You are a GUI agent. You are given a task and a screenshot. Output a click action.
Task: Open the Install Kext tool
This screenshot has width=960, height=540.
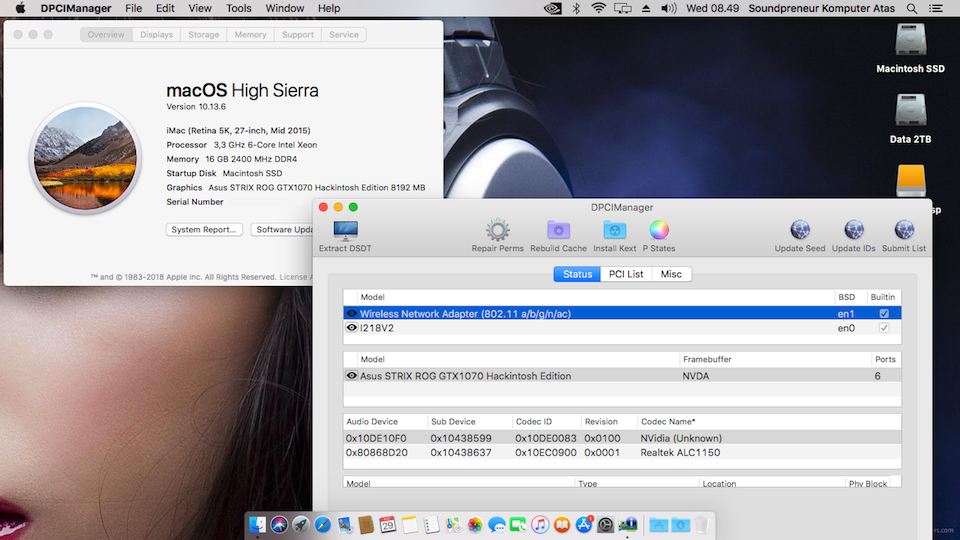click(x=614, y=230)
